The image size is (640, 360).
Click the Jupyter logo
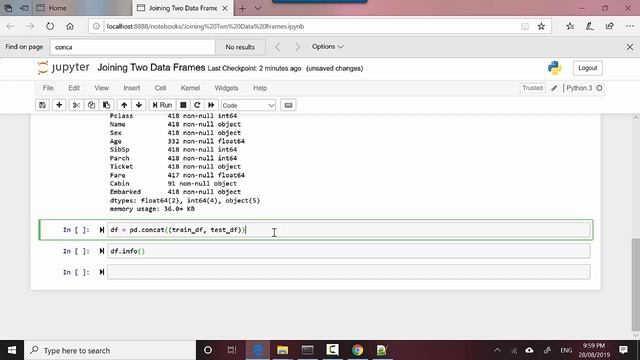pos(63,68)
